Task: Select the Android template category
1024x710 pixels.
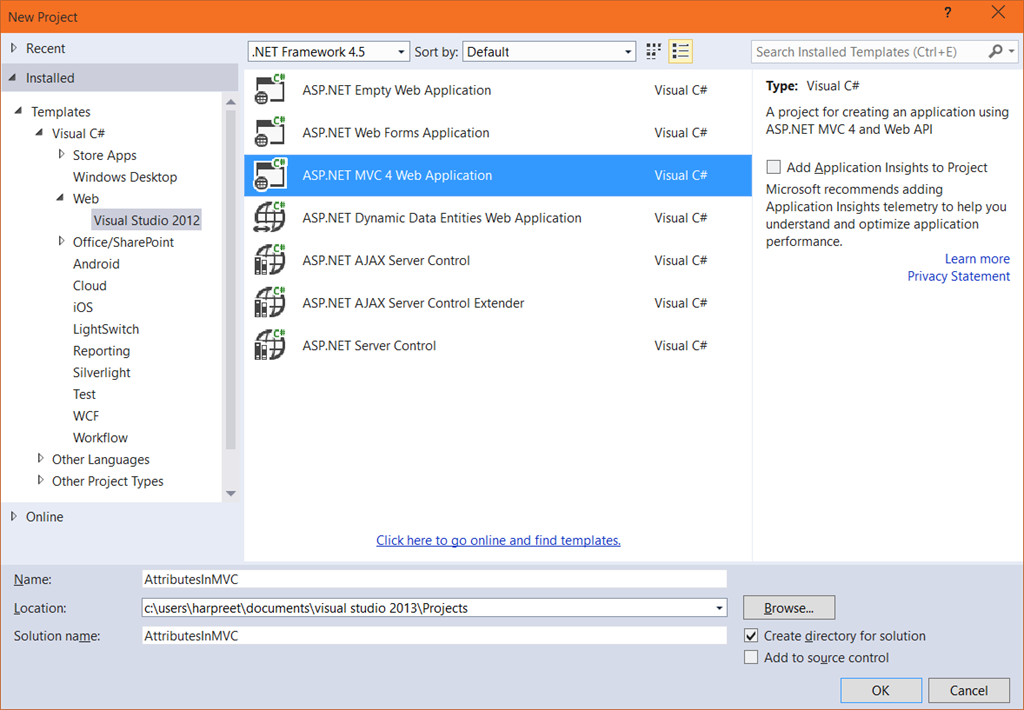Action: tap(96, 264)
